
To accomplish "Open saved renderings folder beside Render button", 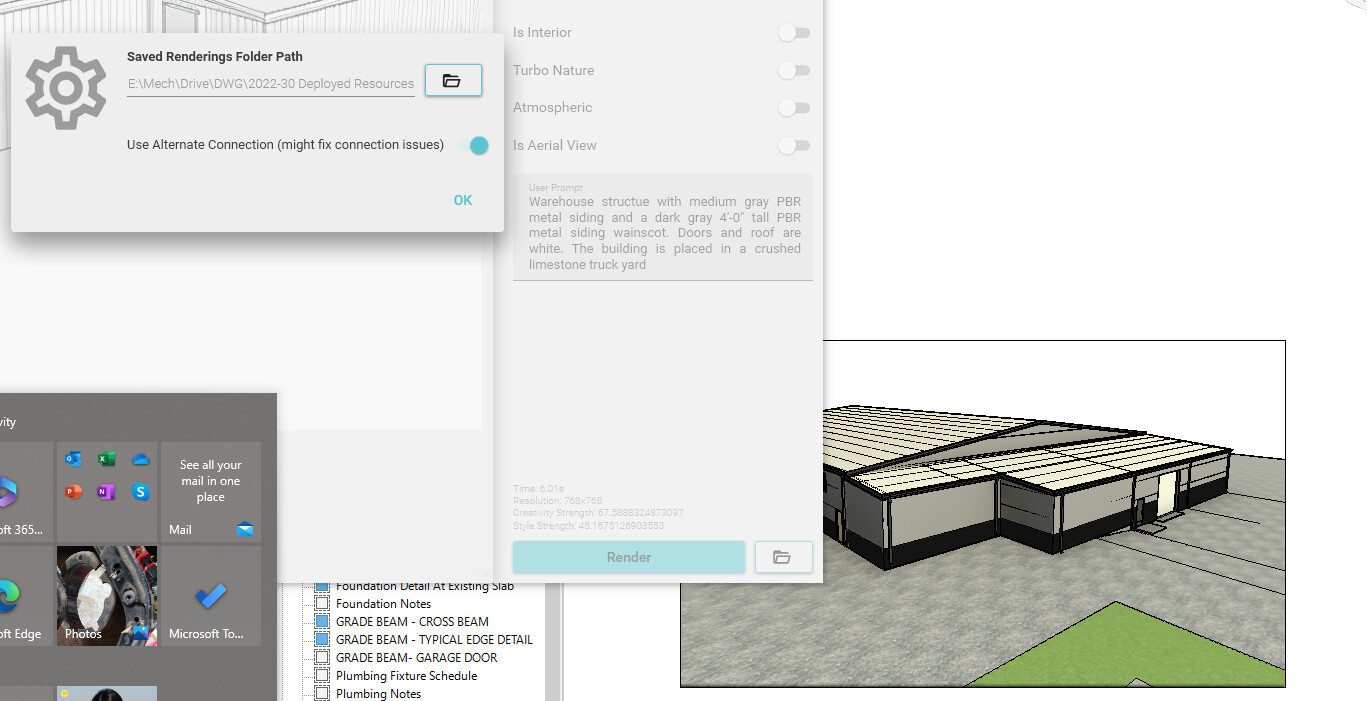I will (783, 557).
